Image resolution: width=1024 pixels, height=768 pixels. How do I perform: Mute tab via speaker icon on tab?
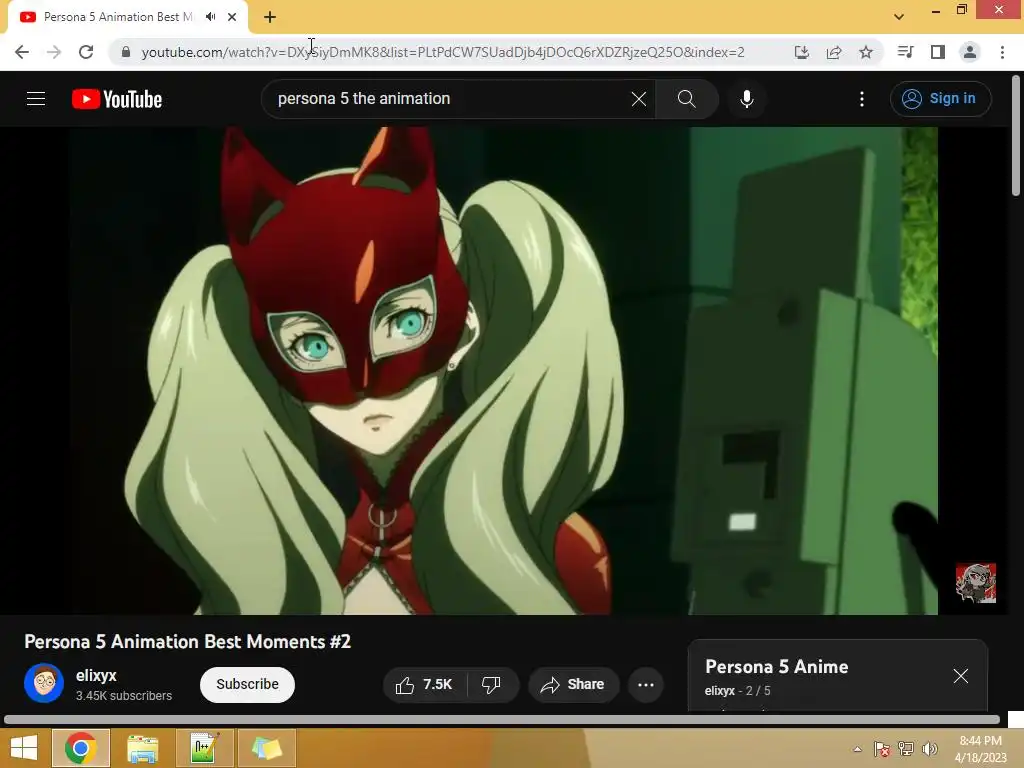pyautogui.click(x=210, y=17)
